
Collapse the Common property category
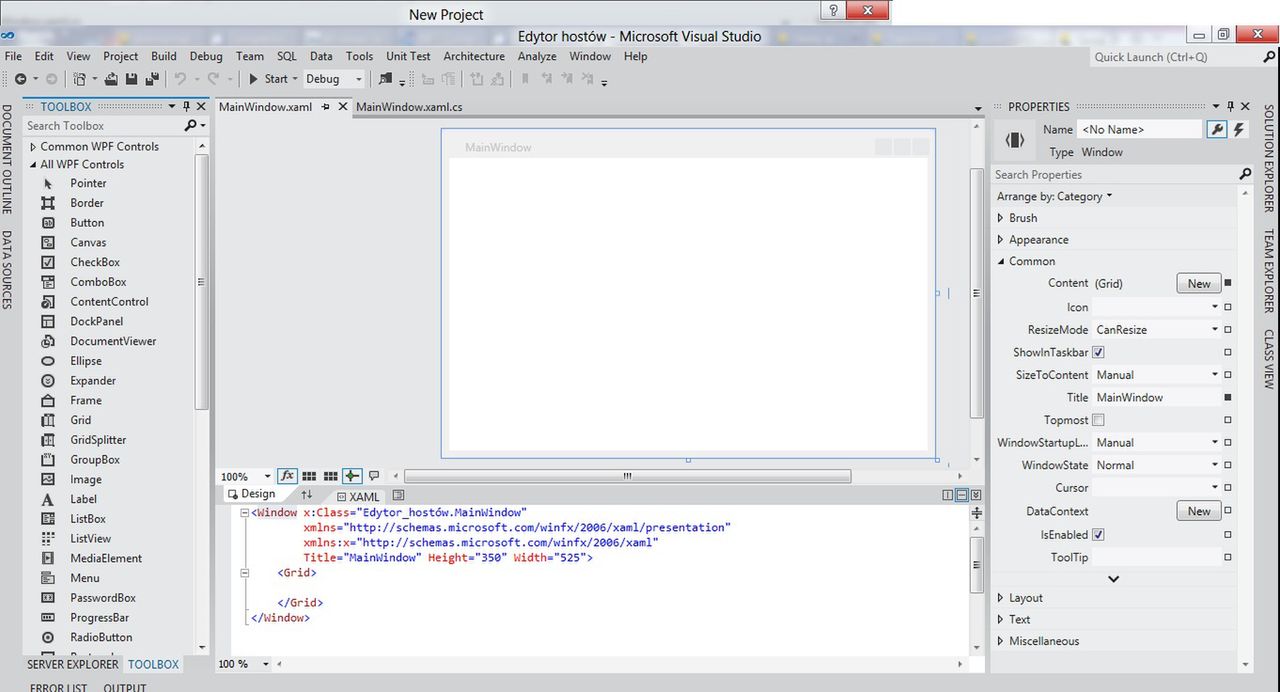click(1001, 262)
